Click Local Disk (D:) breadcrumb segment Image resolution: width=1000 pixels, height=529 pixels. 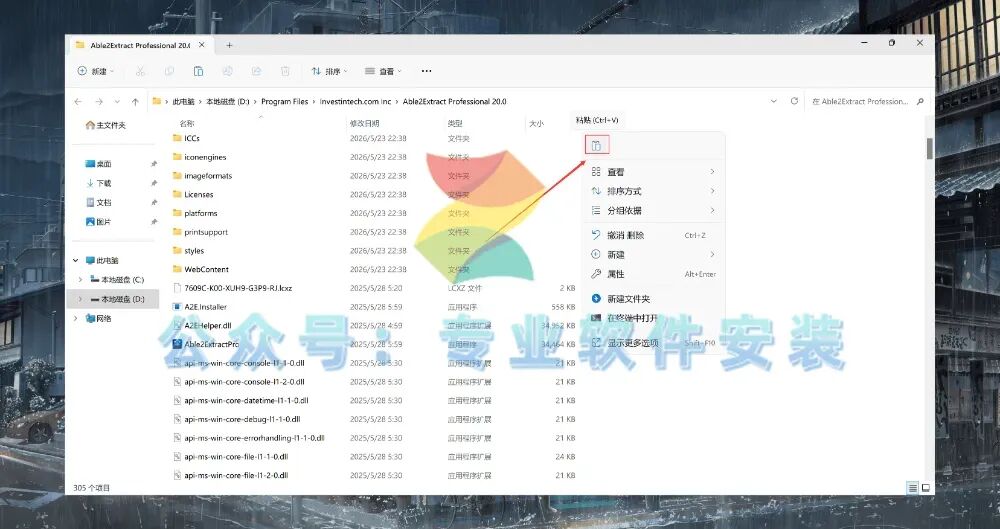(x=228, y=101)
